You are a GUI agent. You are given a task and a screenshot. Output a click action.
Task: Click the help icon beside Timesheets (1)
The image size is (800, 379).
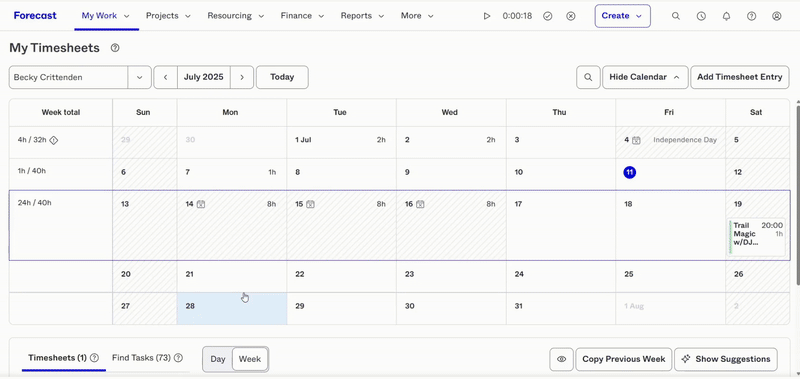click(94, 358)
